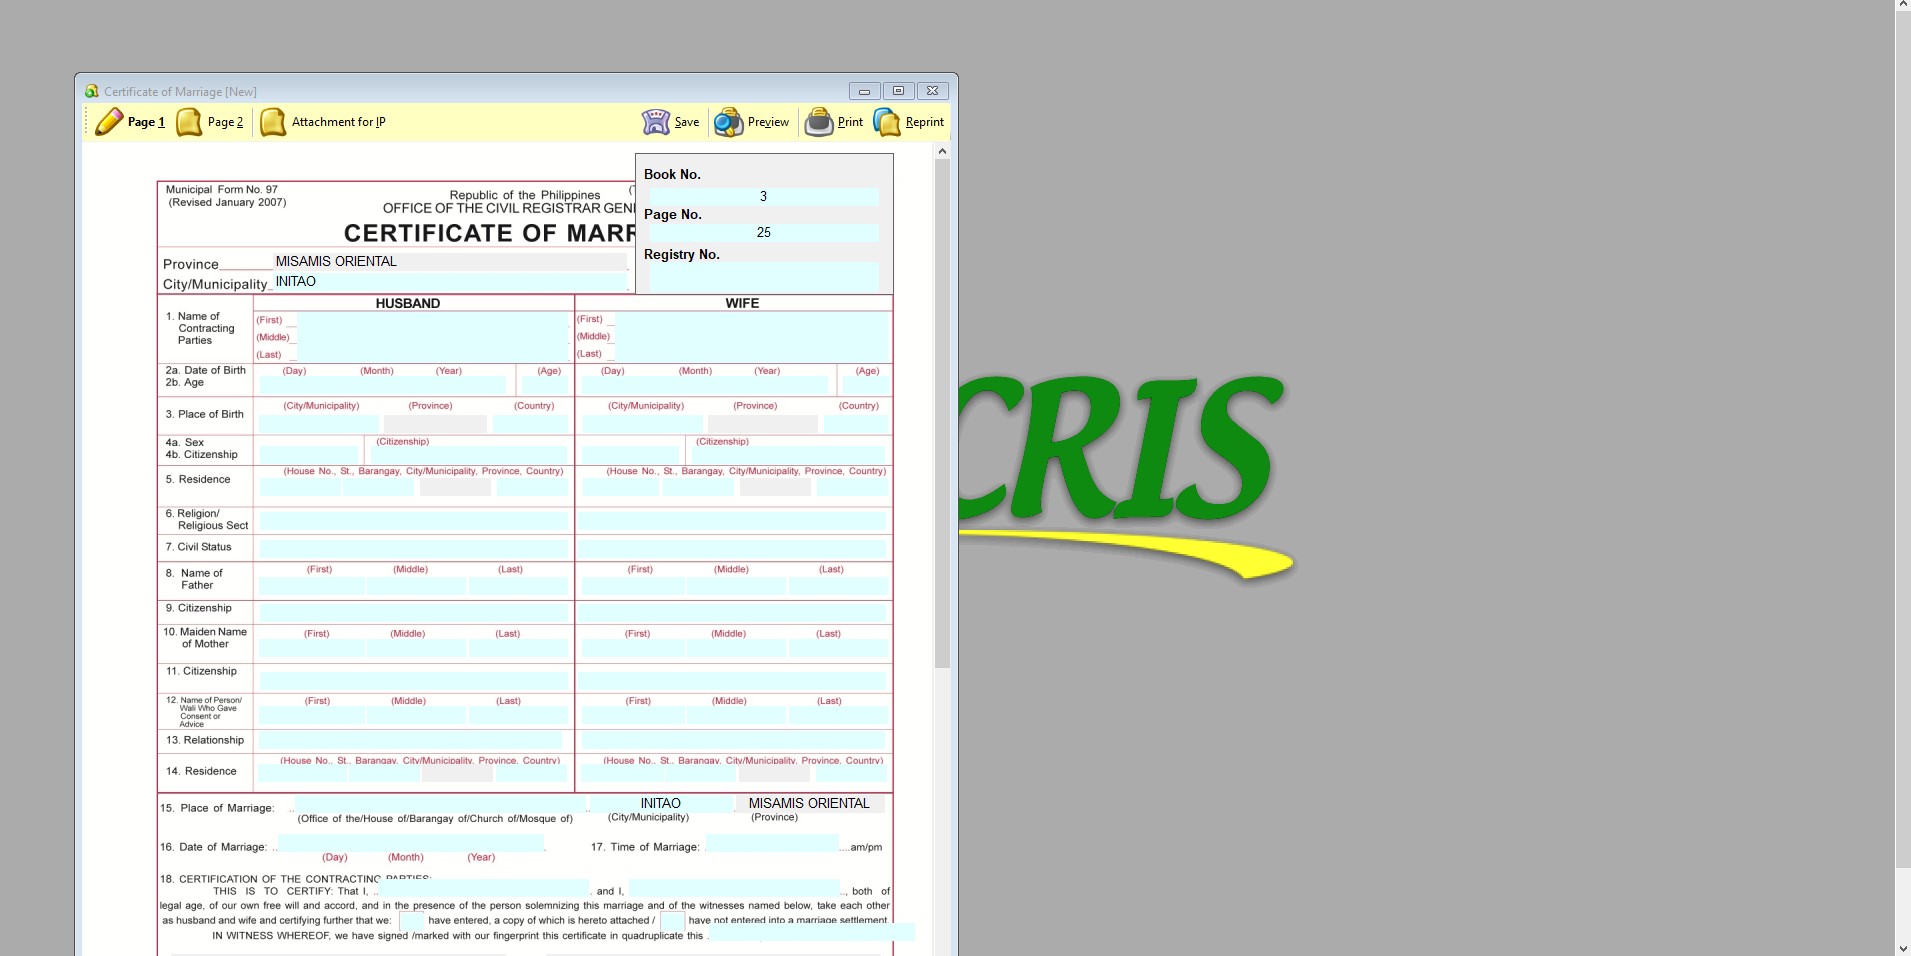Click husband's birthplace City/Municipality field
Image resolution: width=1911 pixels, height=956 pixels.
point(319,423)
